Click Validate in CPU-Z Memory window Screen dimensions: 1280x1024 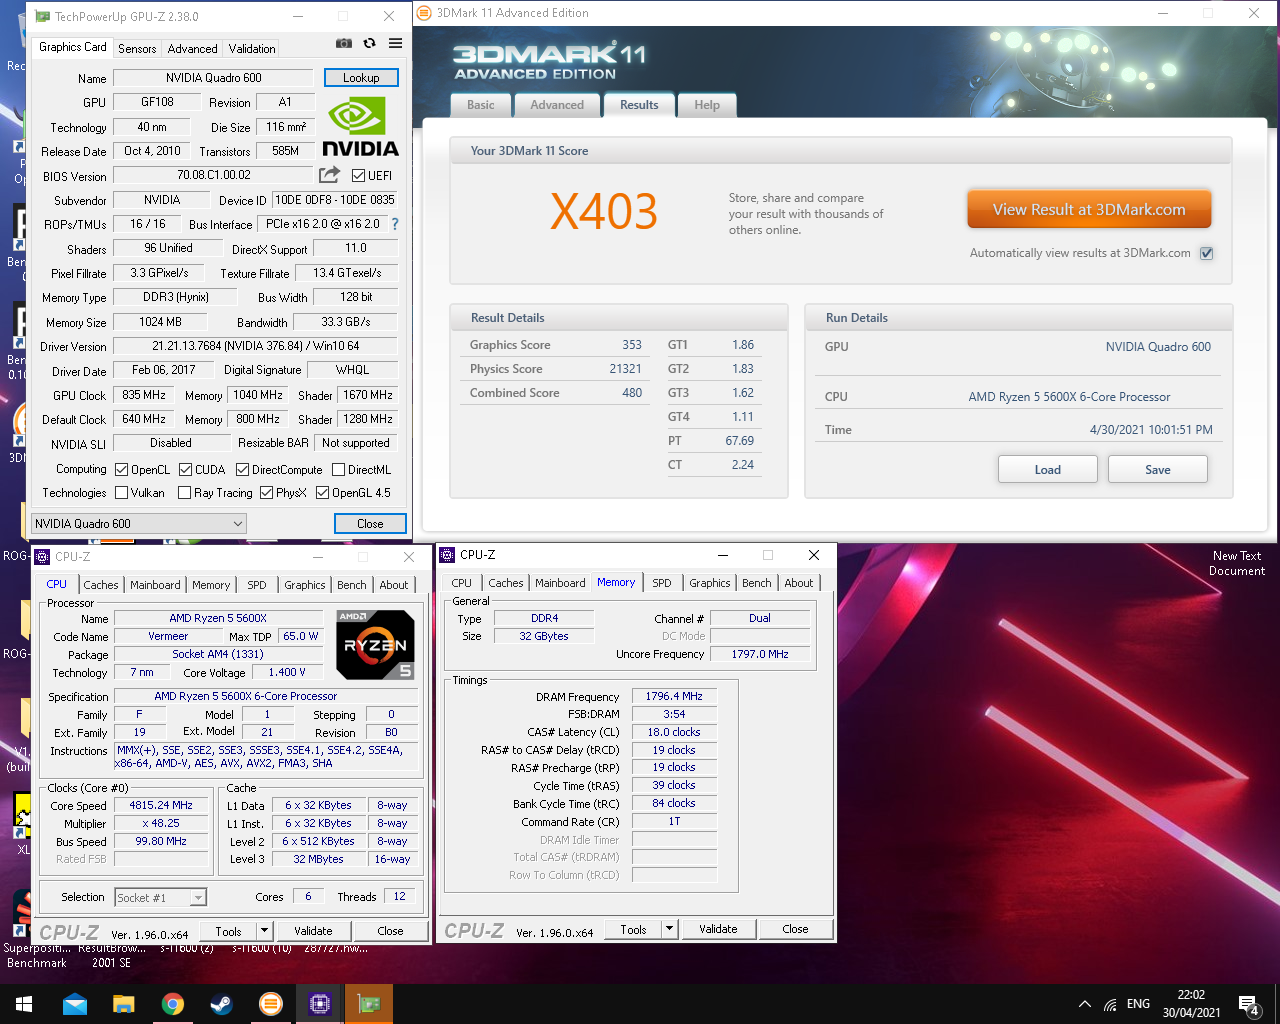point(718,929)
